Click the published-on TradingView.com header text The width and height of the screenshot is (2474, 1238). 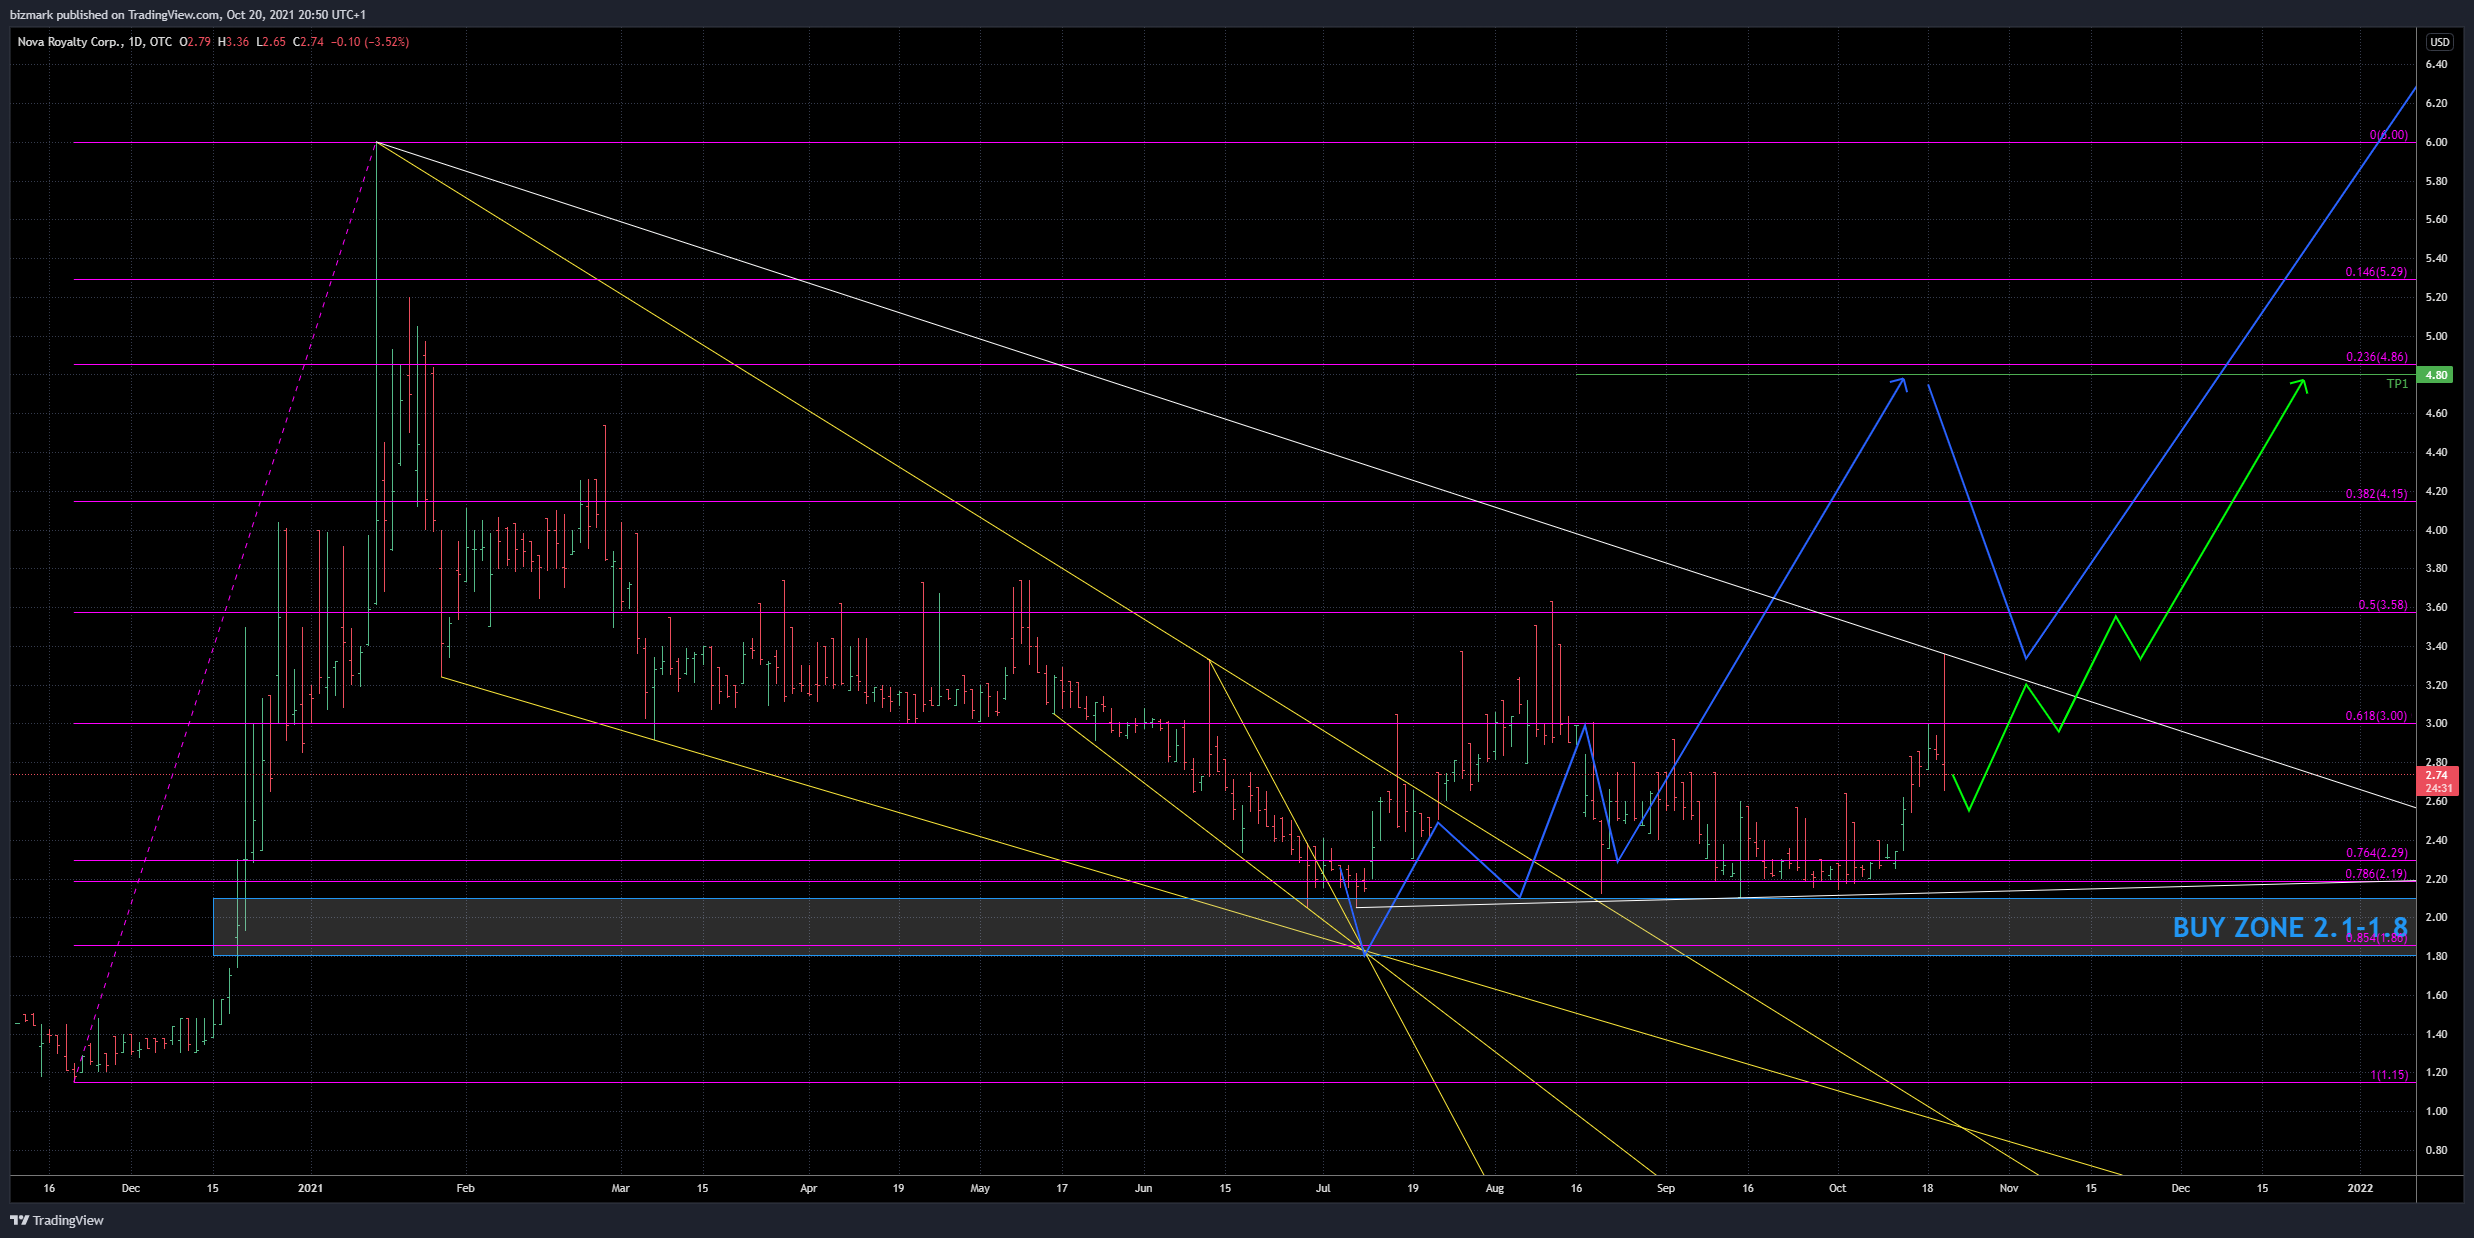coord(187,15)
